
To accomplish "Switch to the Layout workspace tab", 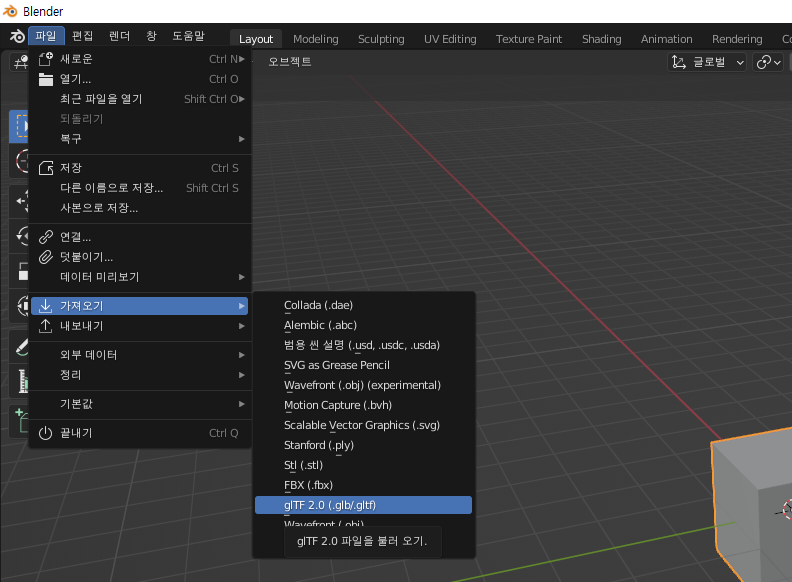I will [256, 39].
